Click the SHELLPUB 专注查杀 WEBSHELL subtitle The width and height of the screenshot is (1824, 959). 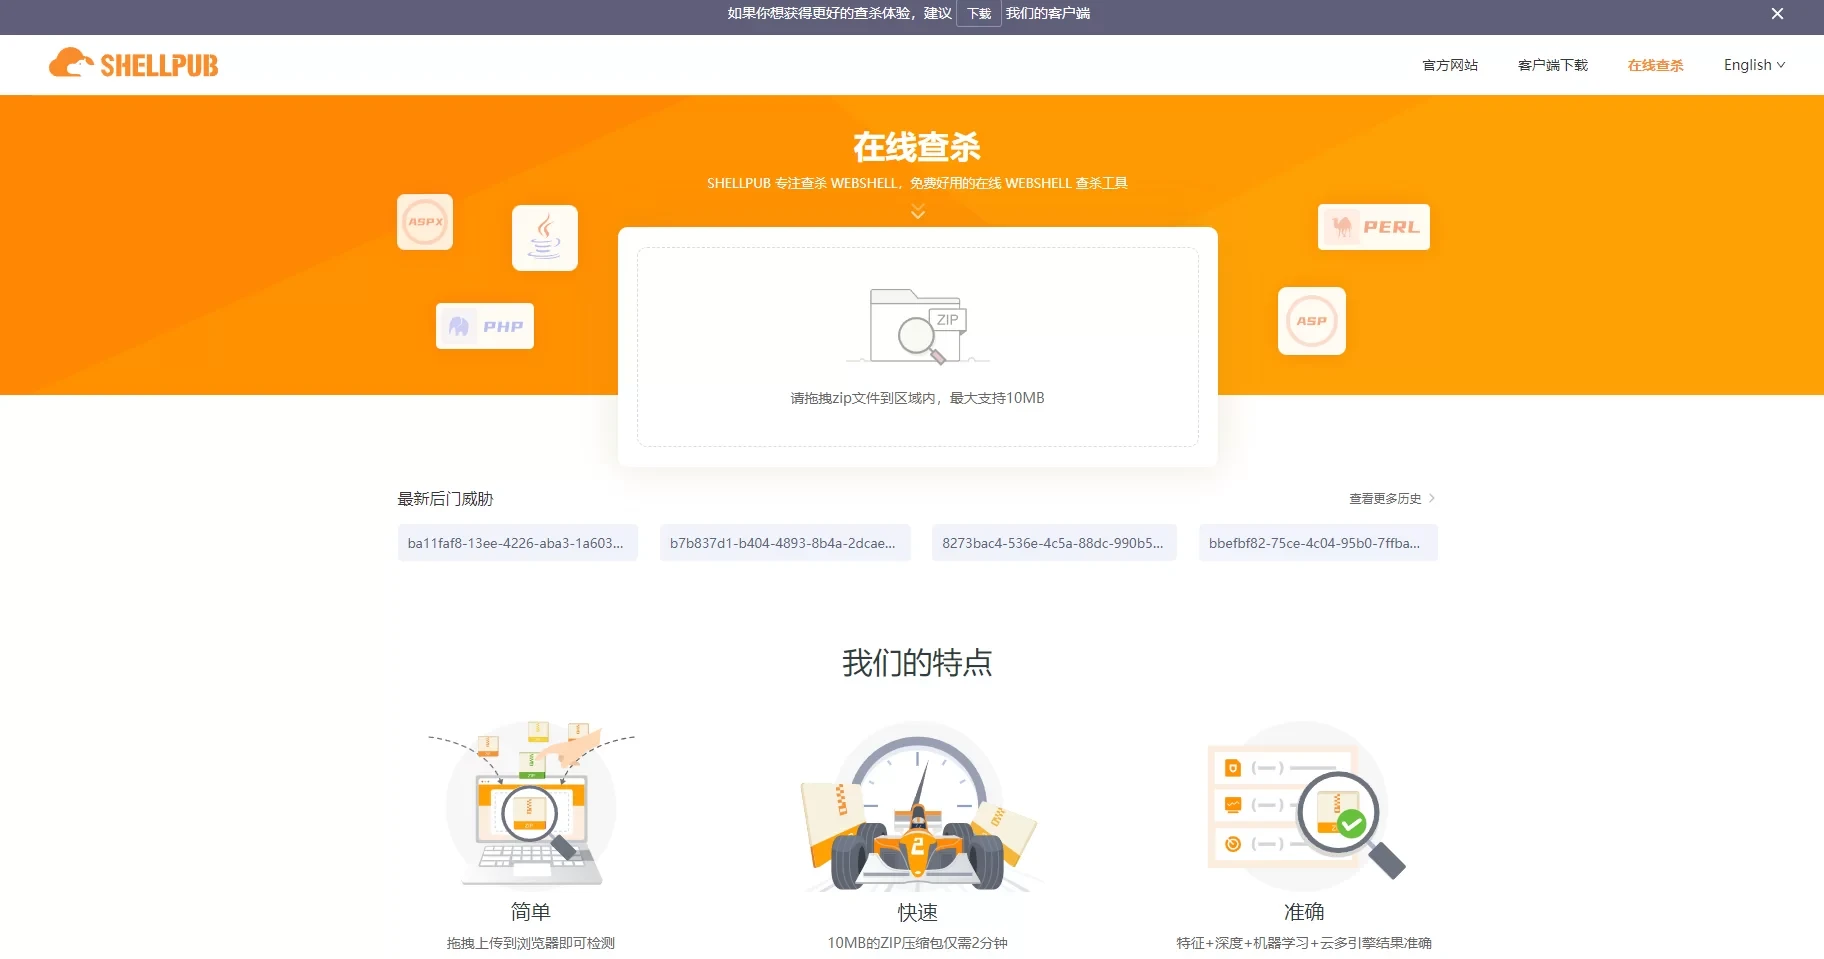click(x=917, y=183)
